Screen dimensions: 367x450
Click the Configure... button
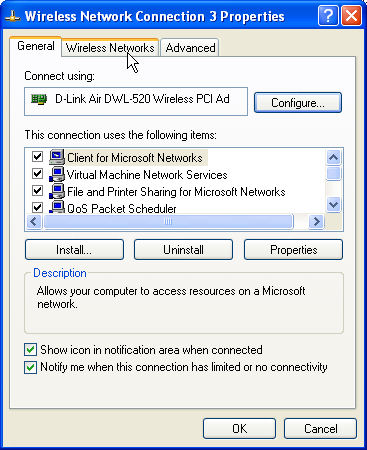click(298, 103)
